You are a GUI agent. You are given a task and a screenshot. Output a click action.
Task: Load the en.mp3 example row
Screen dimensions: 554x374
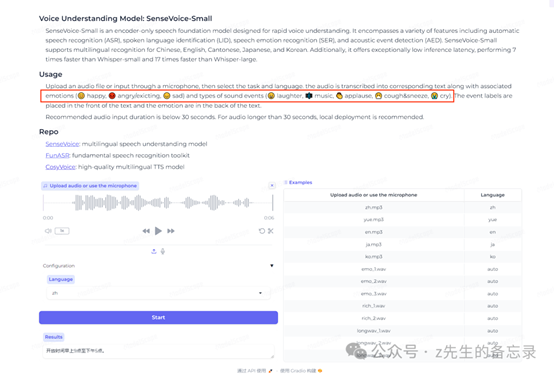pos(402,232)
